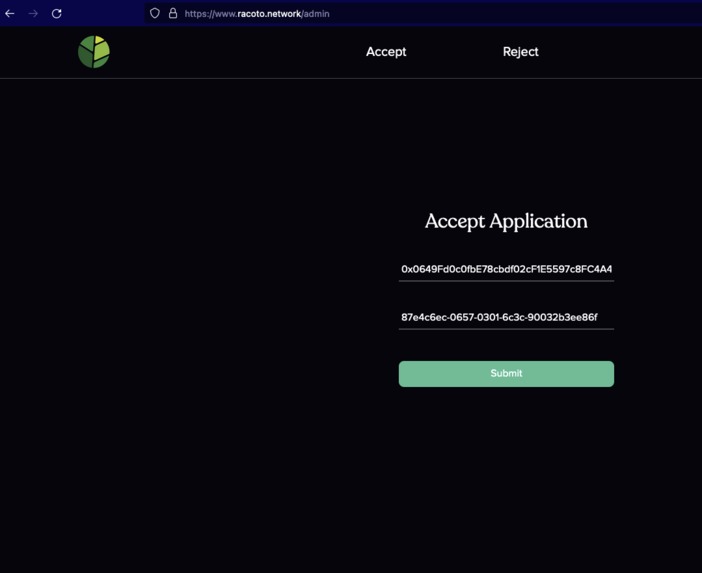Open the Accept tab in navigation
The height and width of the screenshot is (573, 702).
386,52
